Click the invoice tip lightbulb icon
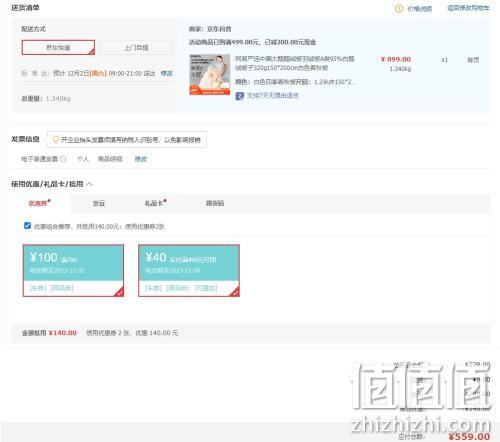 [x=56, y=140]
